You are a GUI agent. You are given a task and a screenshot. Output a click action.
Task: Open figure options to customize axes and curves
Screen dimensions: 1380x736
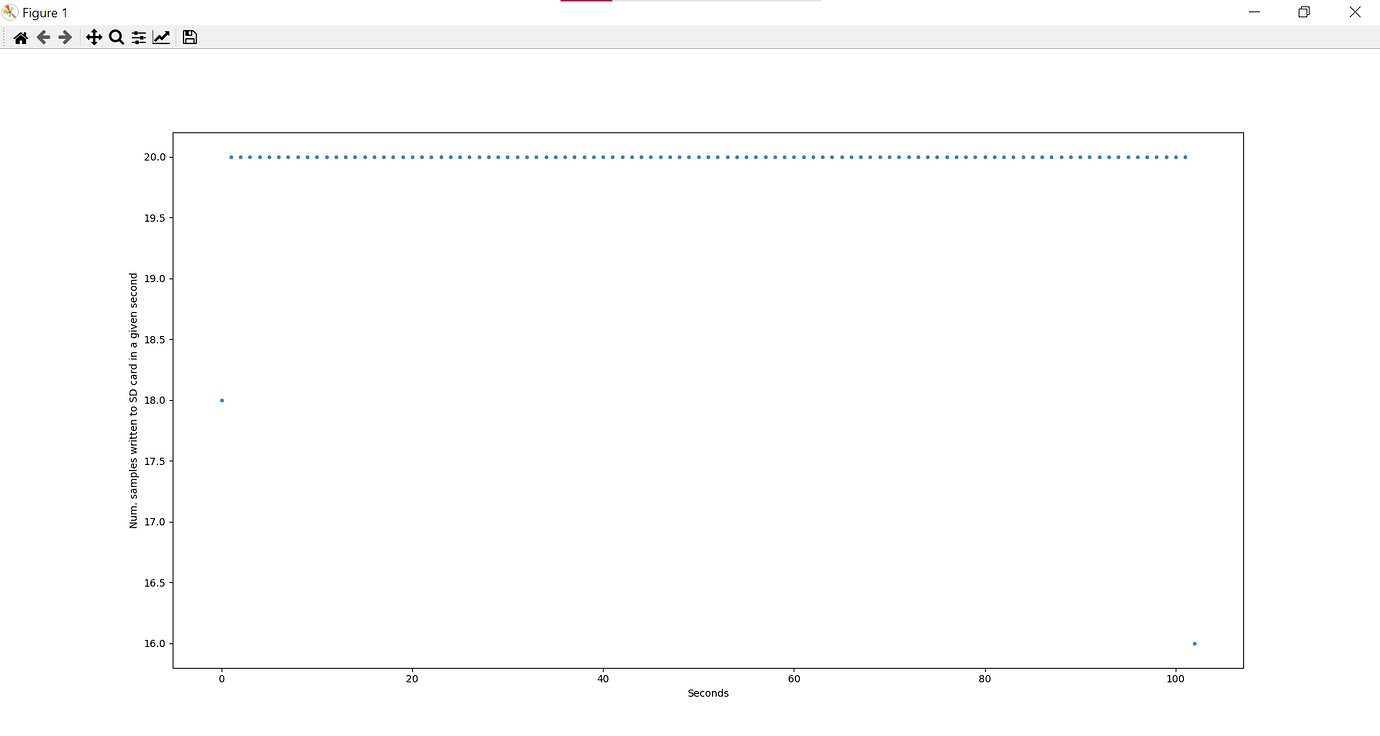click(162, 36)
